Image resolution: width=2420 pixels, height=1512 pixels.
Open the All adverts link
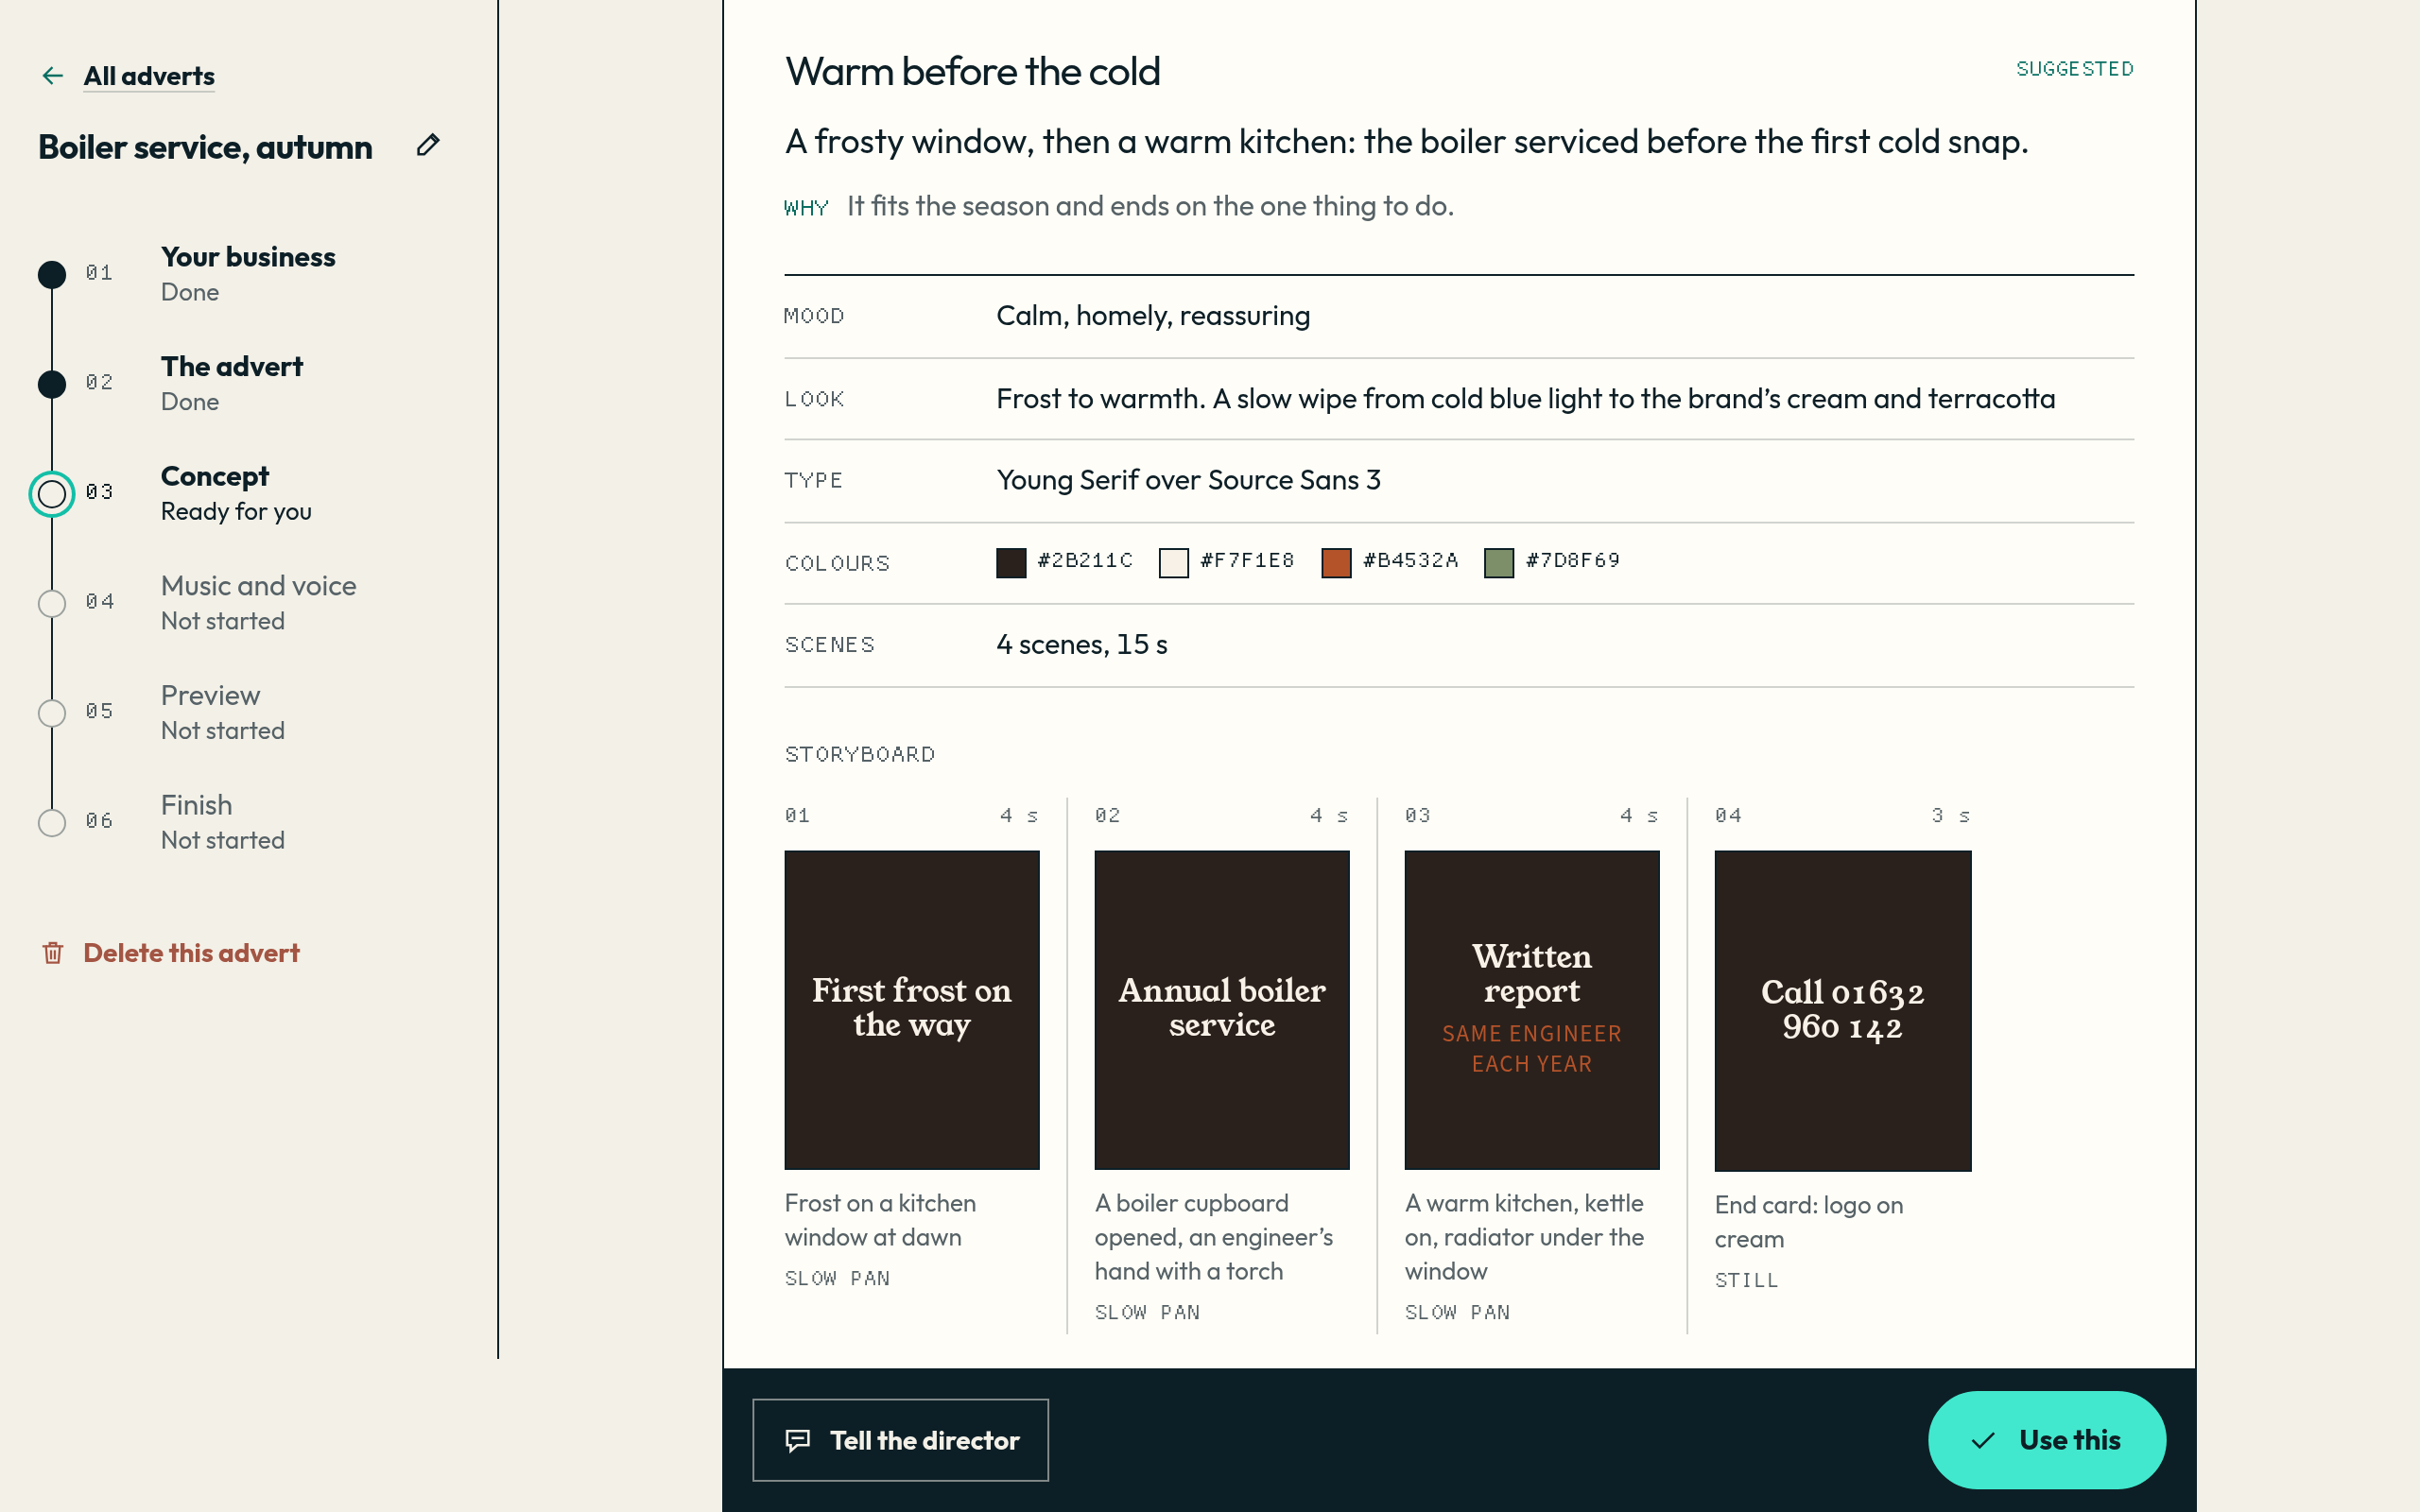149,76
